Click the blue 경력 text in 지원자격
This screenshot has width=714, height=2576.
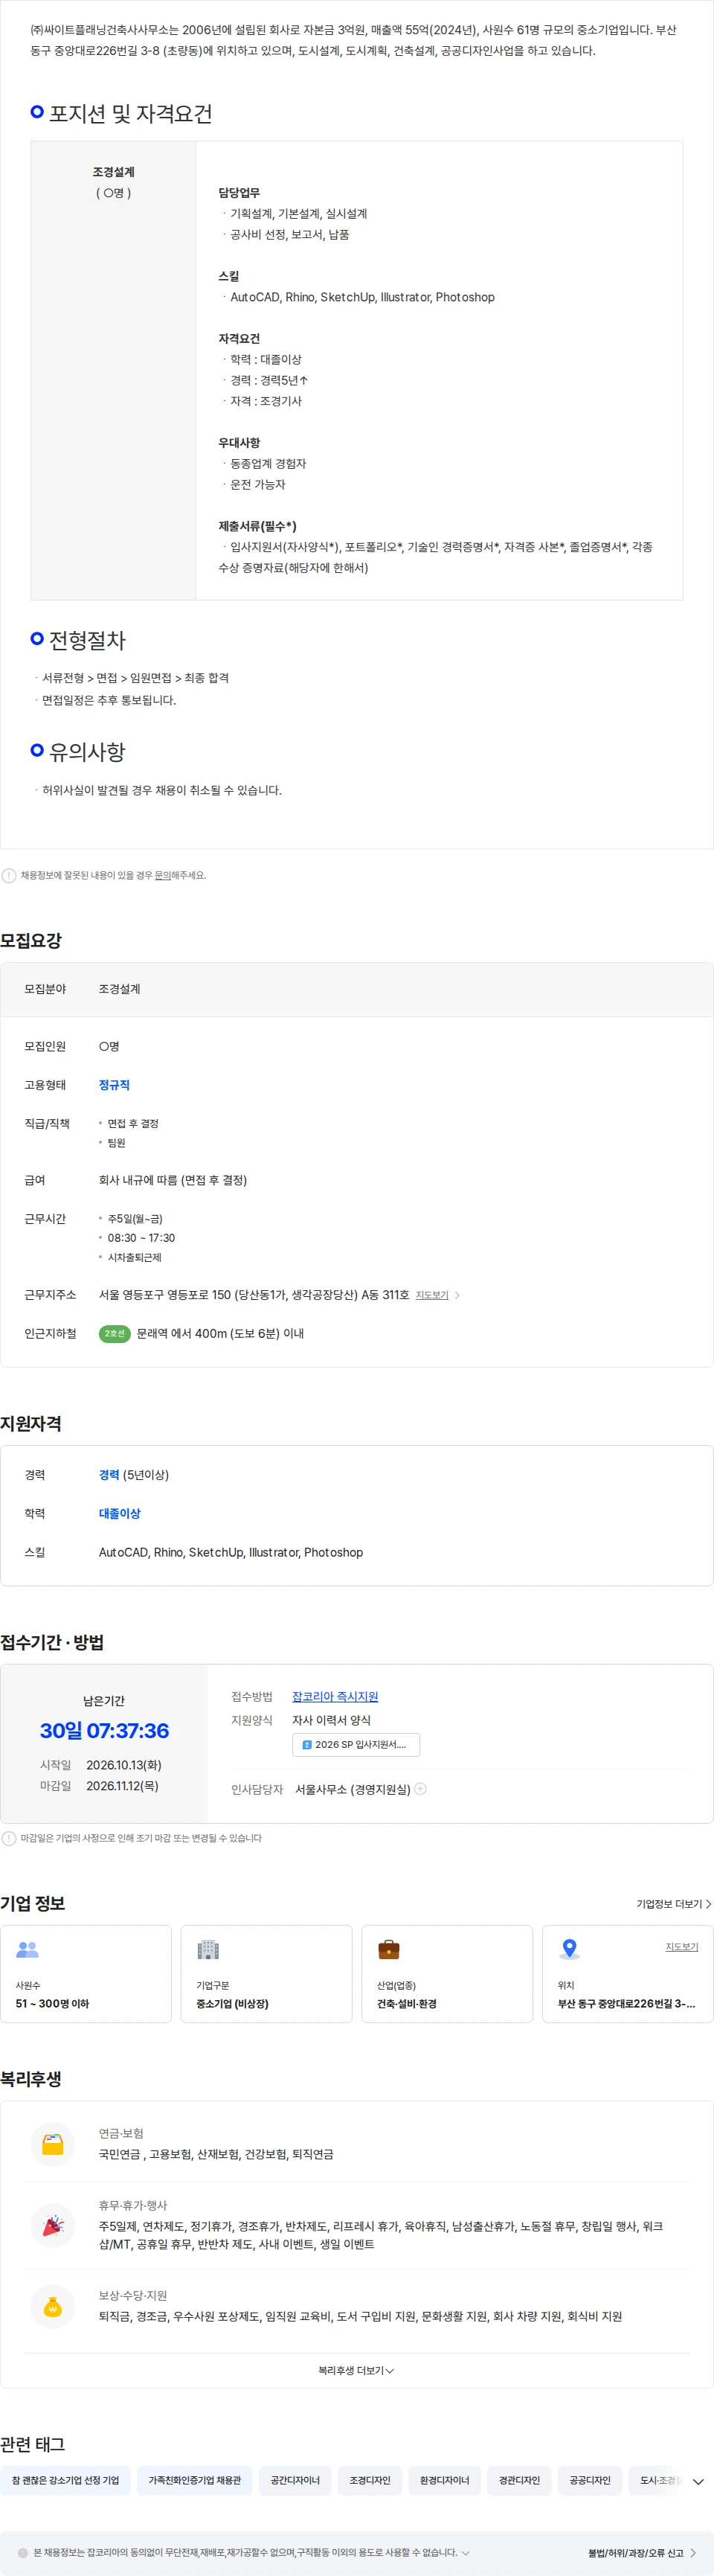coord(109,1475)
